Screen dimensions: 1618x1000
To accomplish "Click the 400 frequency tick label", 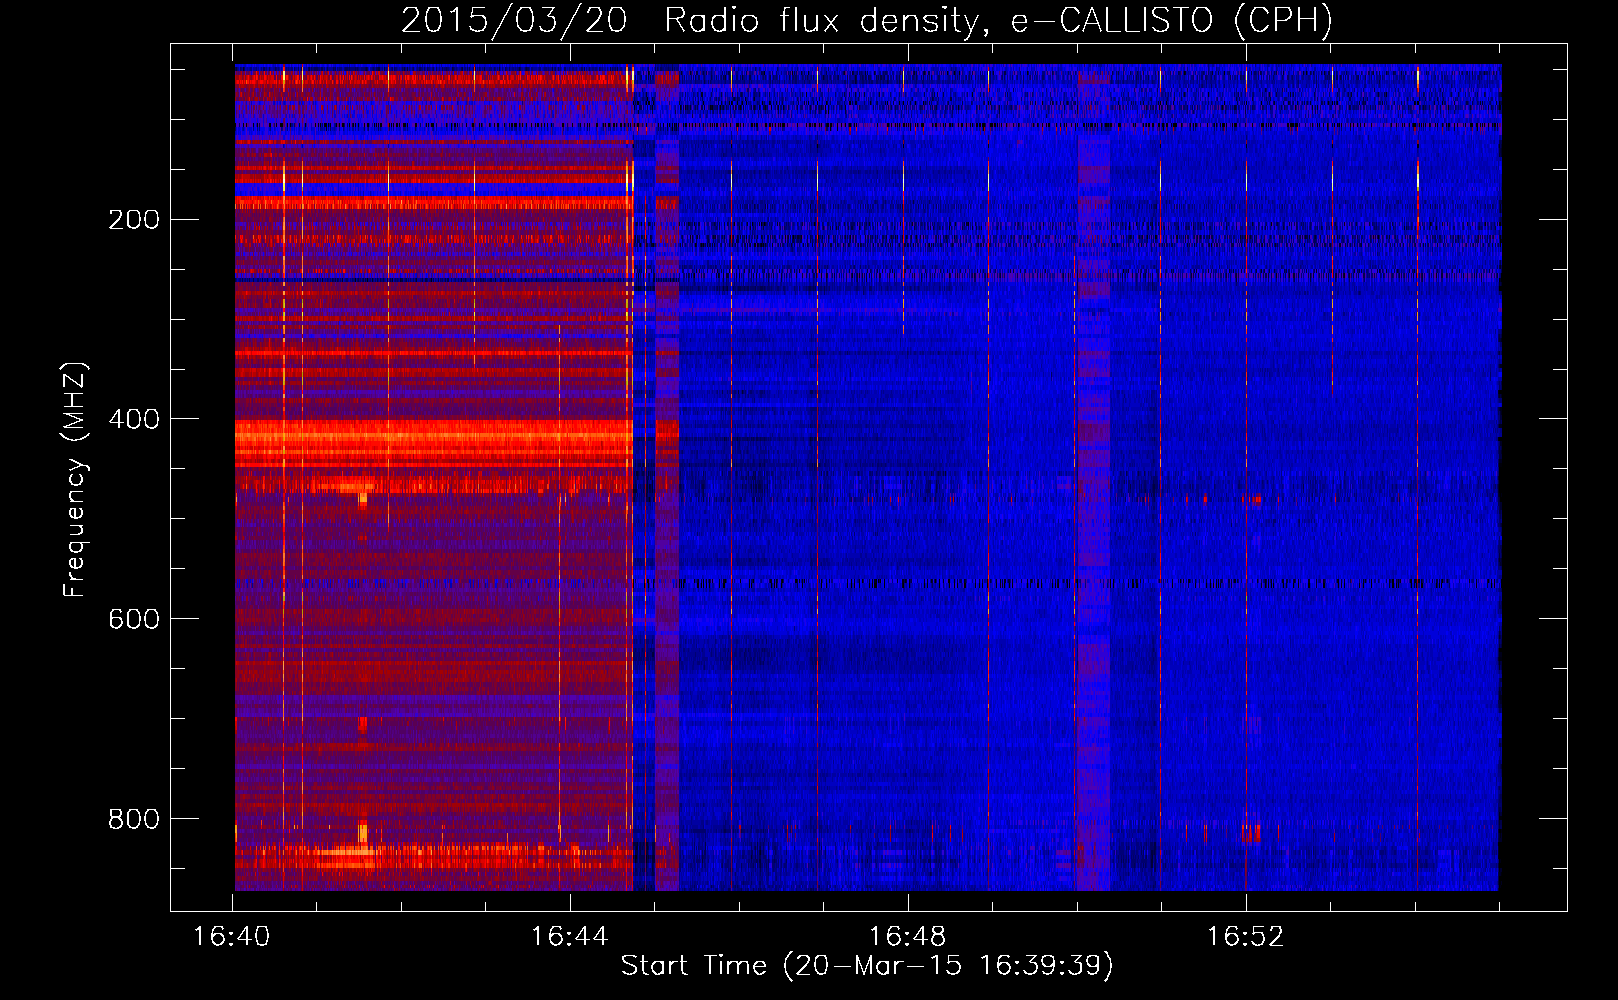I will point(133,420).
